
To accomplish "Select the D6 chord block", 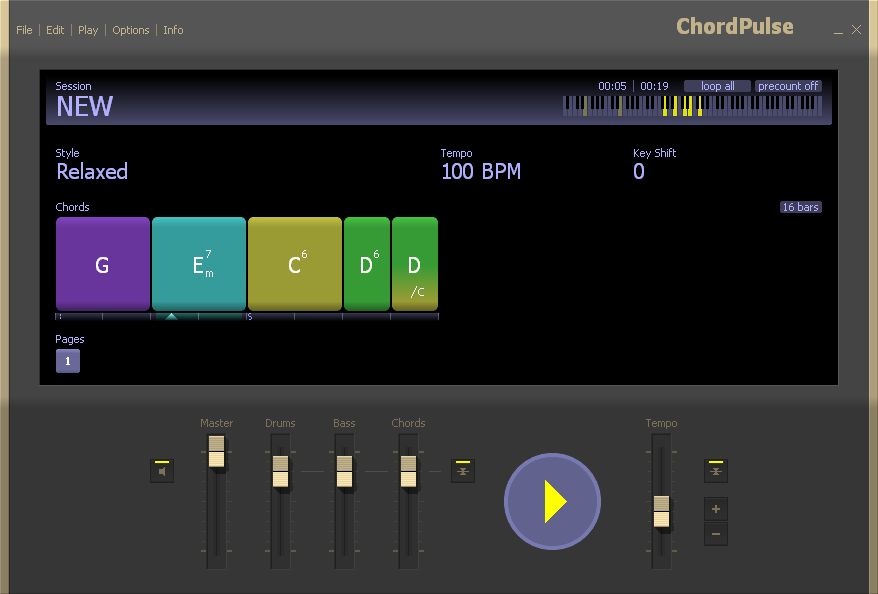I will pos(367,264).
